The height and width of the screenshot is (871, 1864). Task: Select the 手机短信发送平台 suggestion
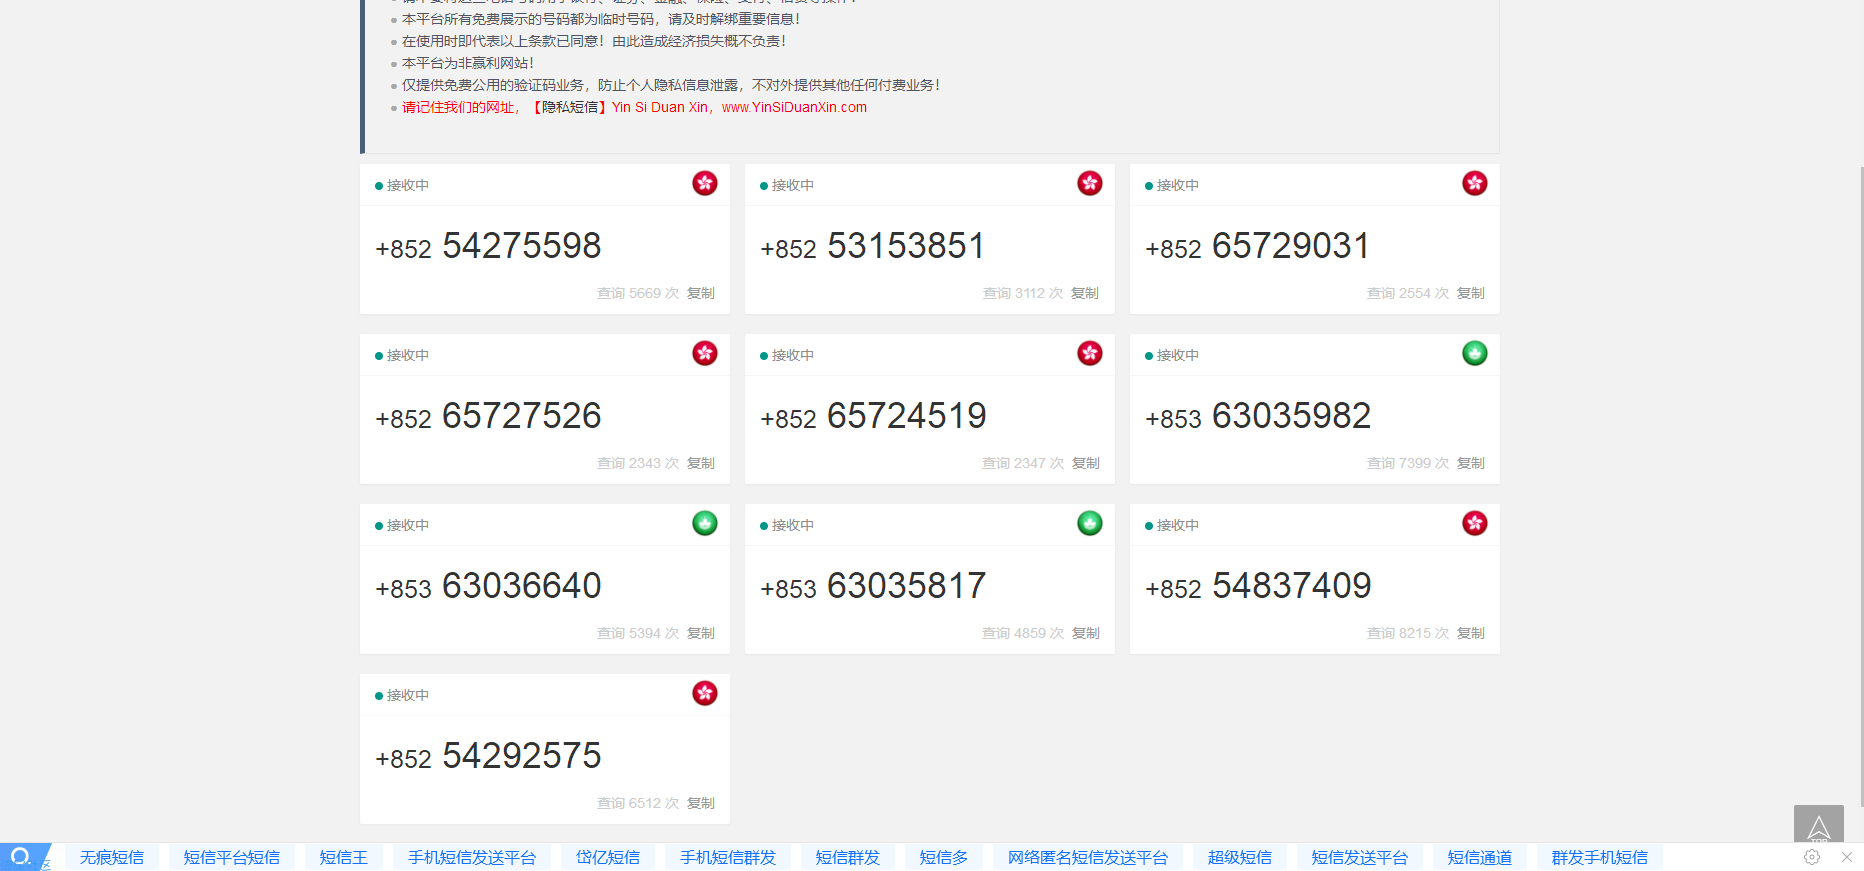472,857
